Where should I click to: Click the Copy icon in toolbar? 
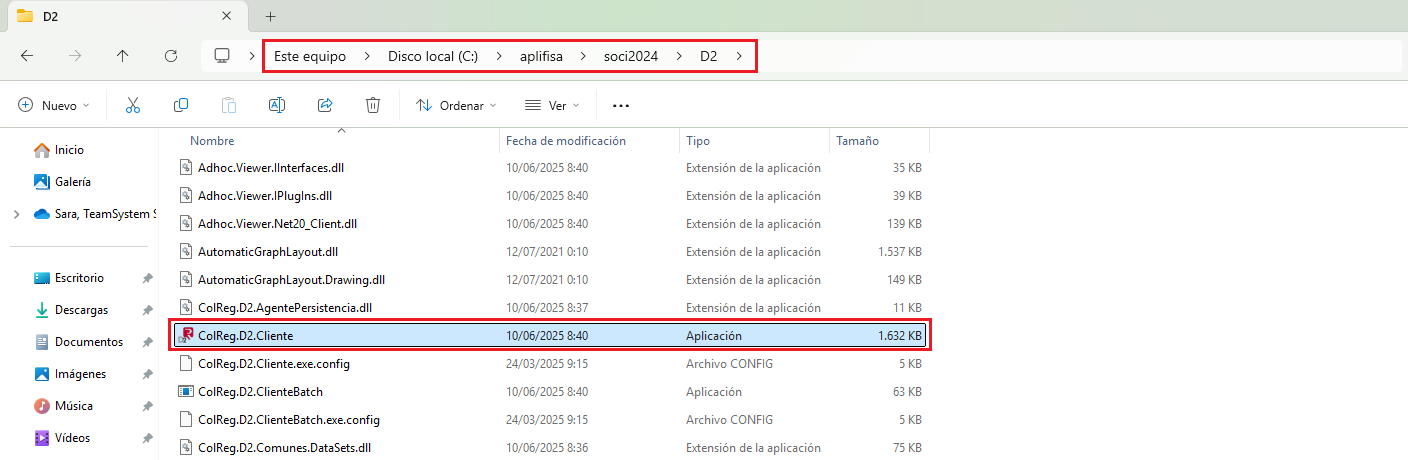(x=181, y=105)
